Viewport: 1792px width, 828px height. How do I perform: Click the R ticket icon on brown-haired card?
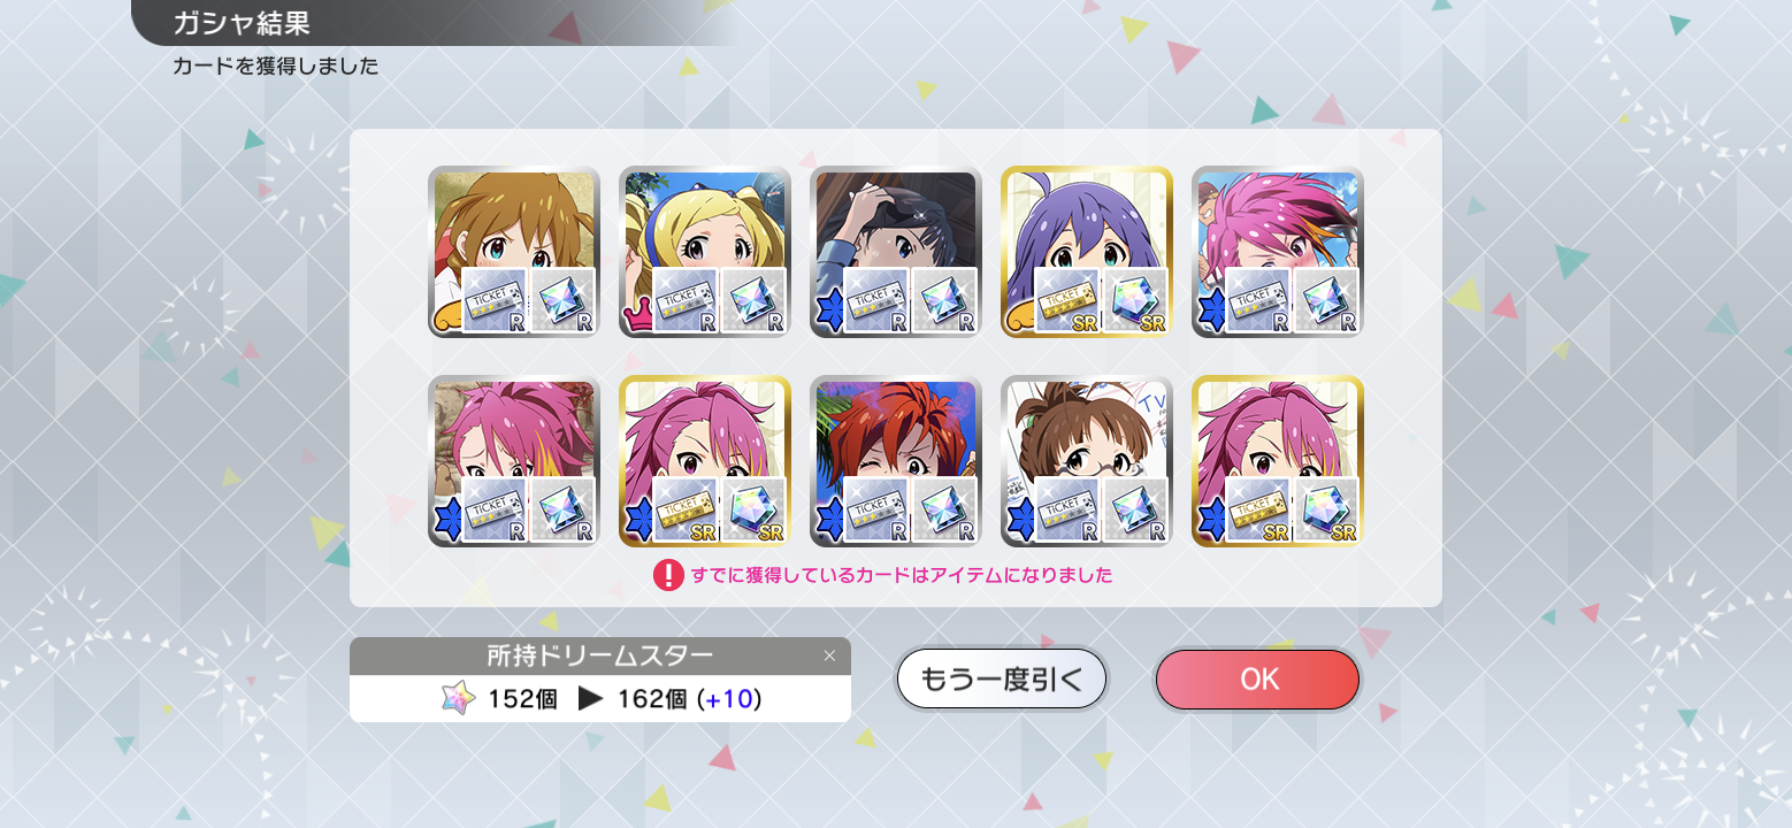(494, 300)
